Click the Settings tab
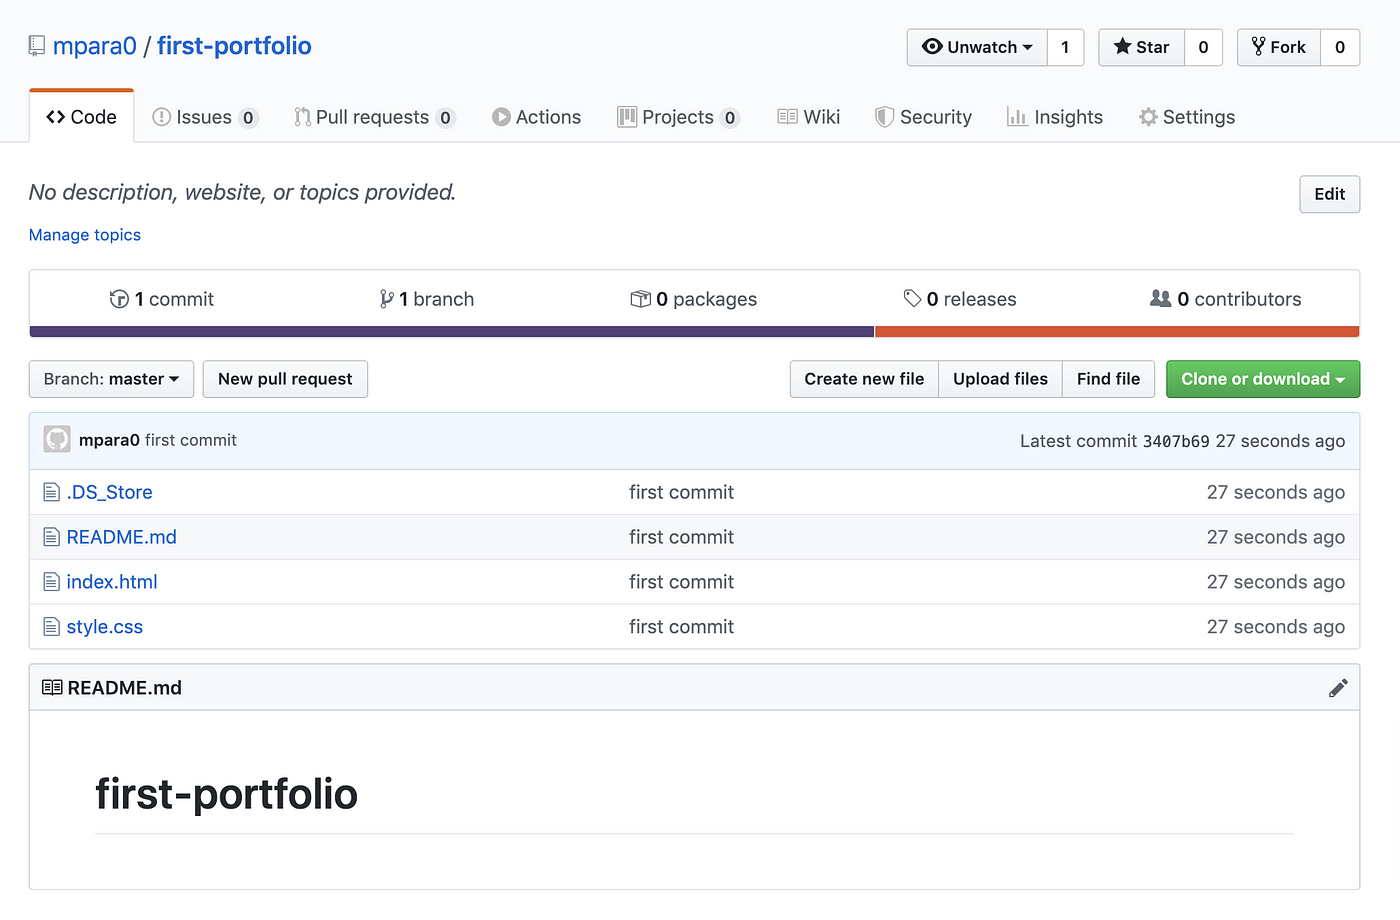The height and width of the screenshot is (920, 1400). tap(1187, 117)
